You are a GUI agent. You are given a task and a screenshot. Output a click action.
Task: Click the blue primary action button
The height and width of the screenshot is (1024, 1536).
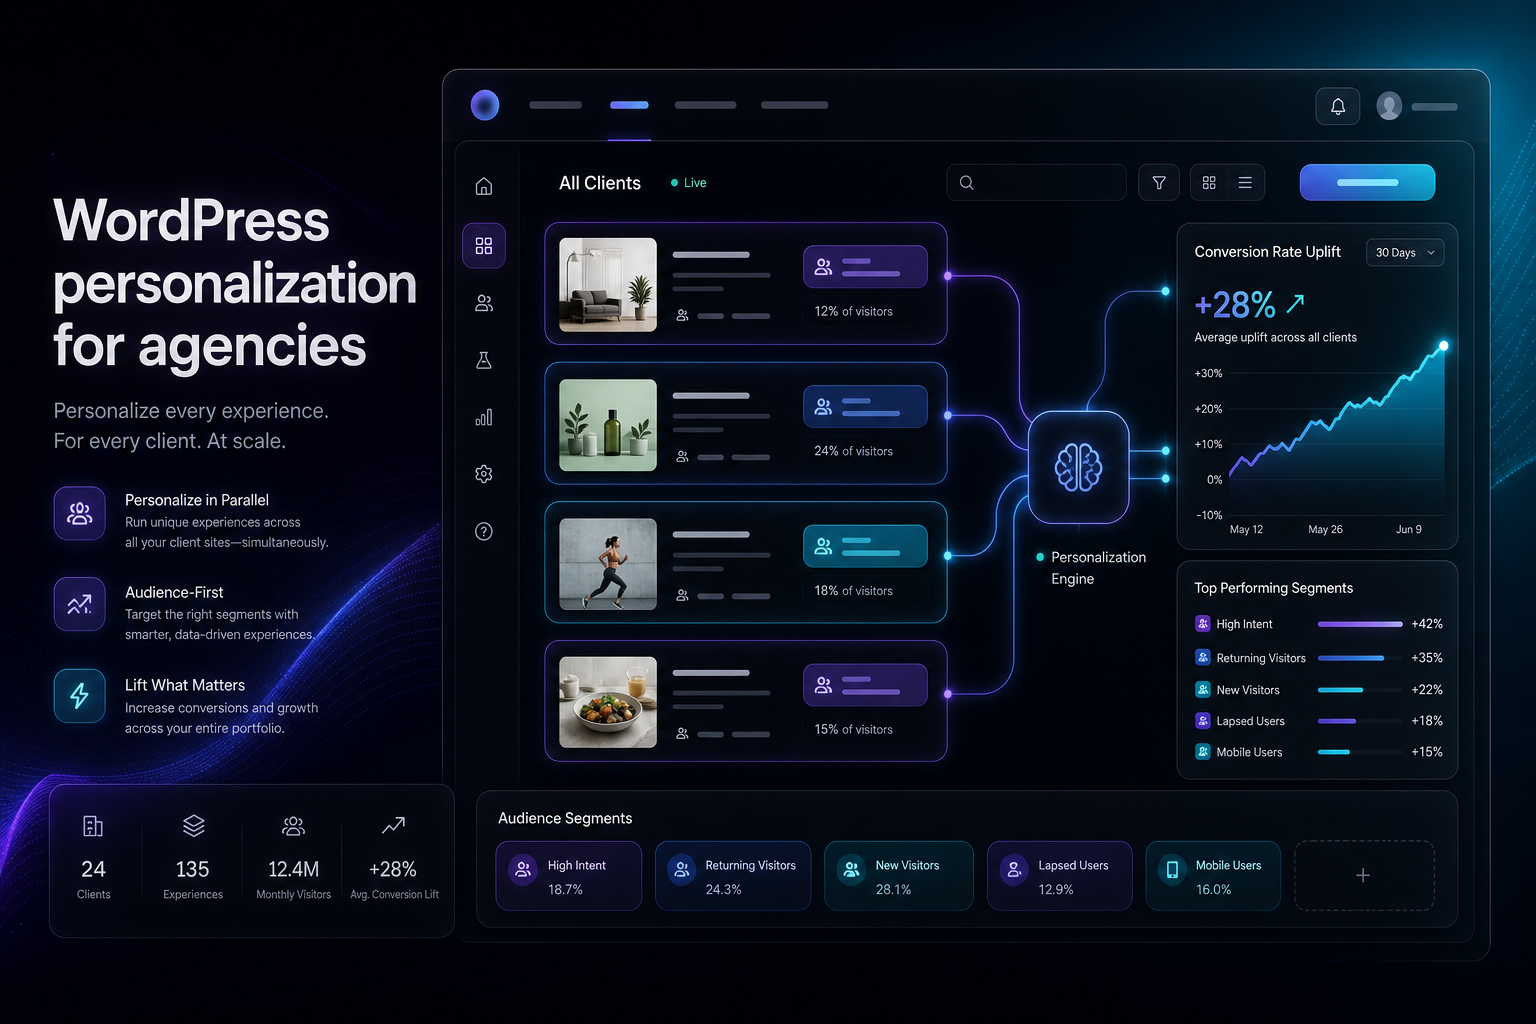point(1367,182)
